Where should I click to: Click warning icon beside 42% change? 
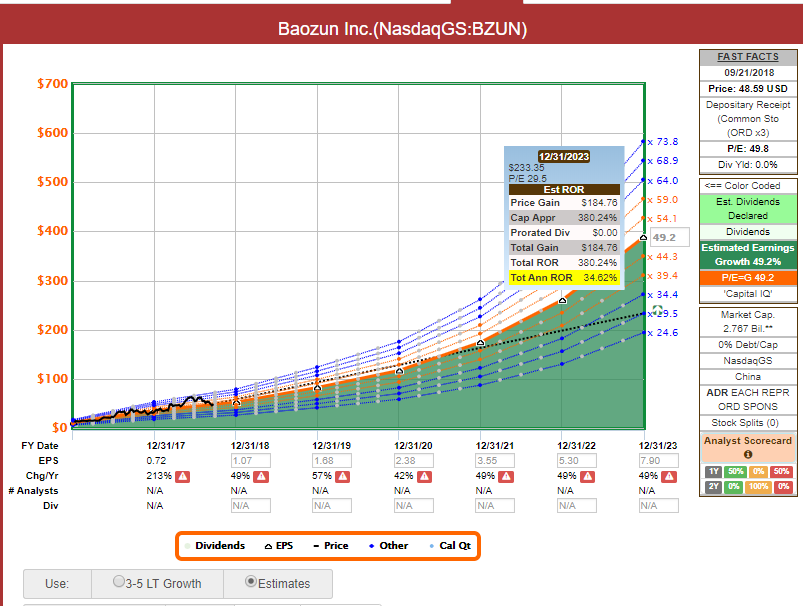click(x=424, y=476)
